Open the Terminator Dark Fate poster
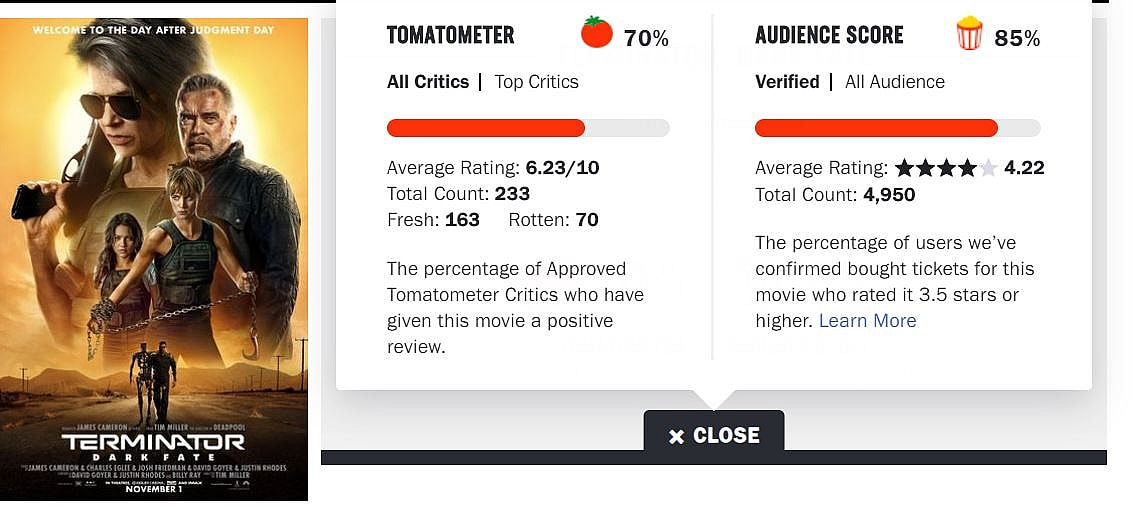The height and width of the screenshot is (507, 1133). pos(154,259)
